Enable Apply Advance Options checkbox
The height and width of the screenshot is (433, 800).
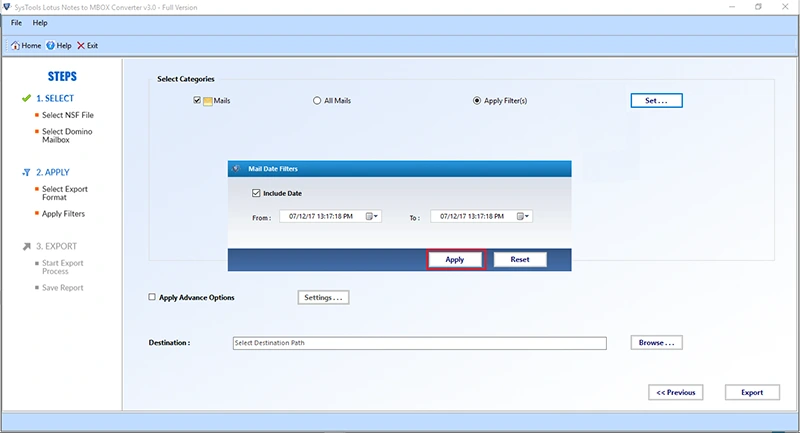(152, 296)
